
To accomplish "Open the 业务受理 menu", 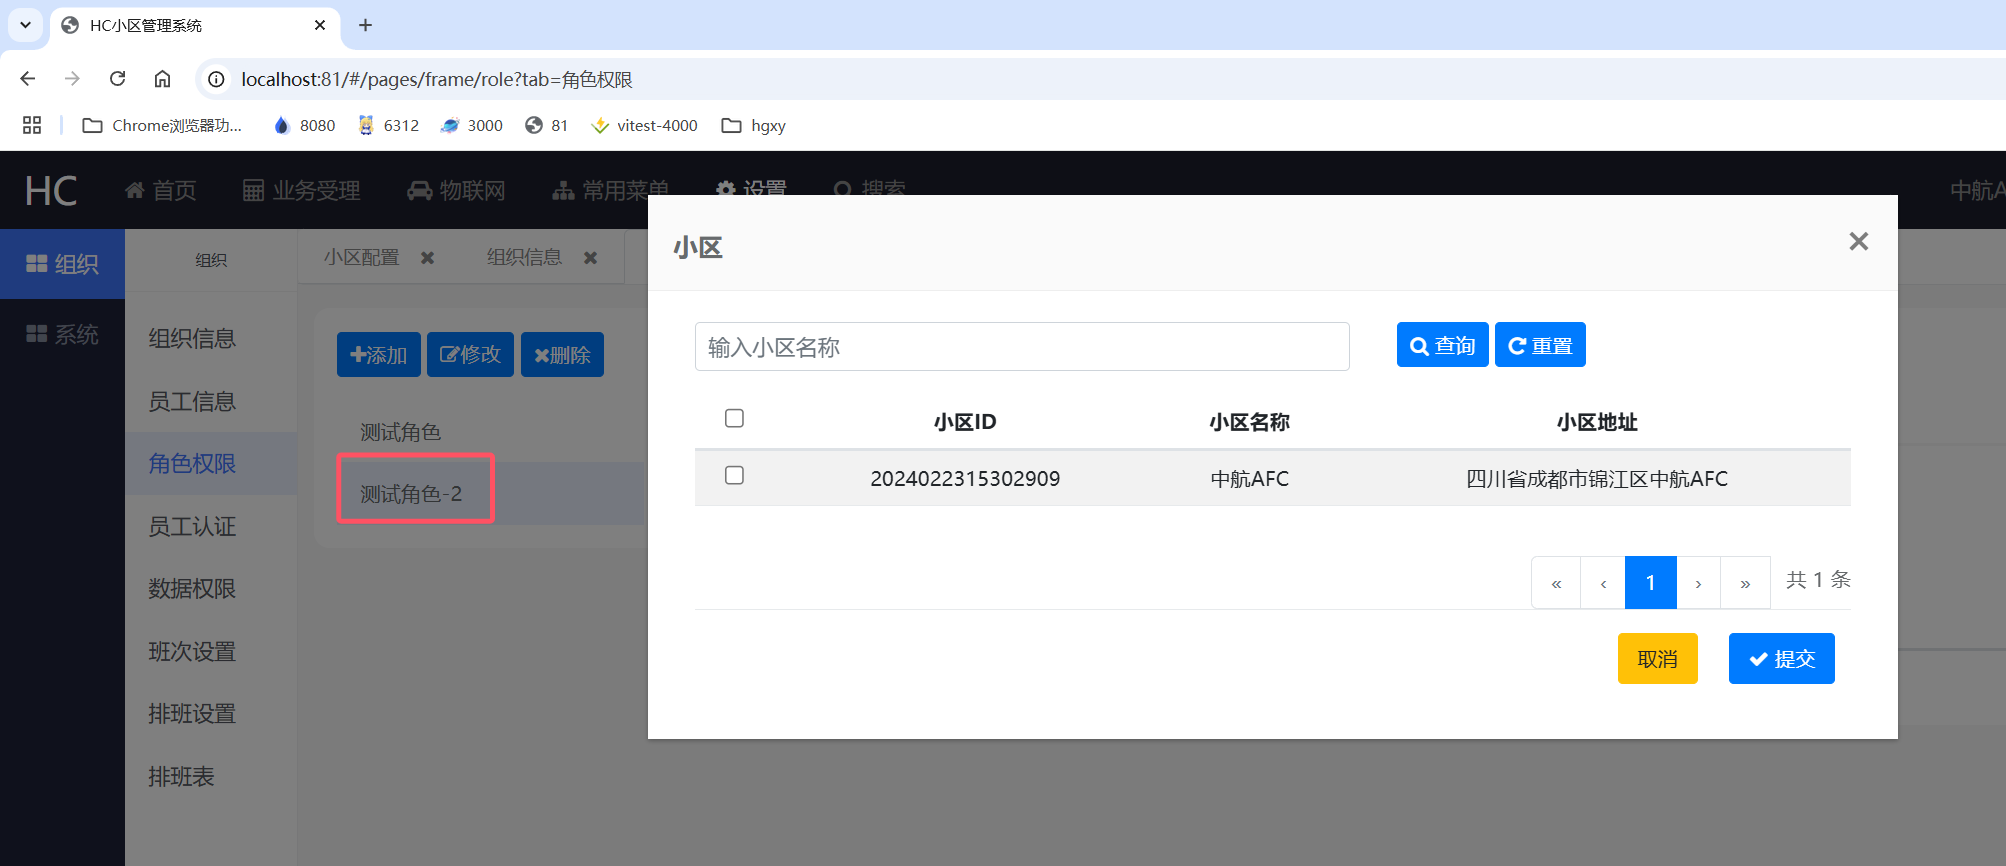I will (x=302, y=190).
